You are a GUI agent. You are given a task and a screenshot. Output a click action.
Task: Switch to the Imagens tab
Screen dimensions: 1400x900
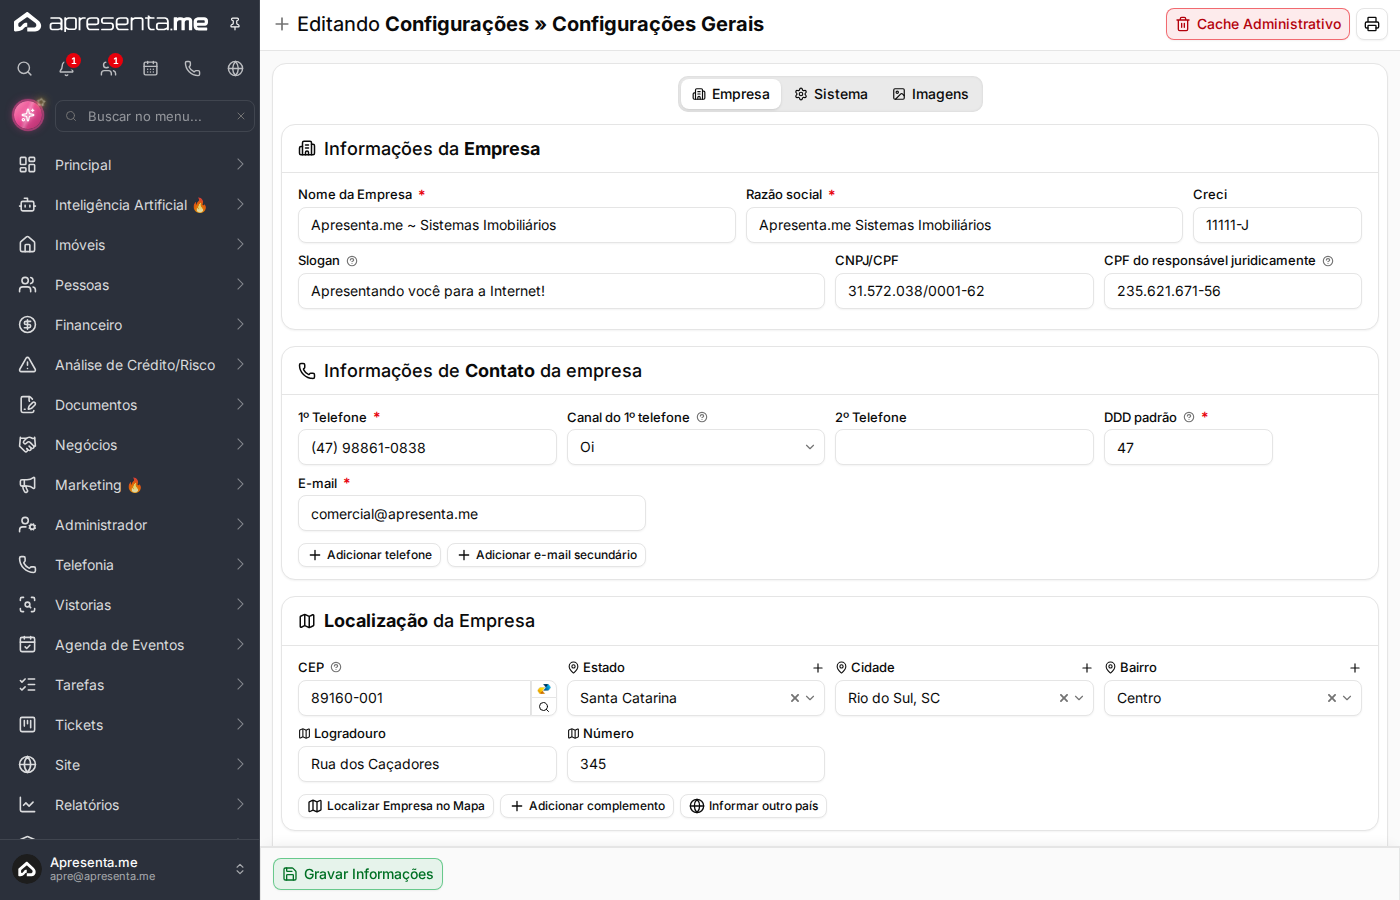click(930, 94)
